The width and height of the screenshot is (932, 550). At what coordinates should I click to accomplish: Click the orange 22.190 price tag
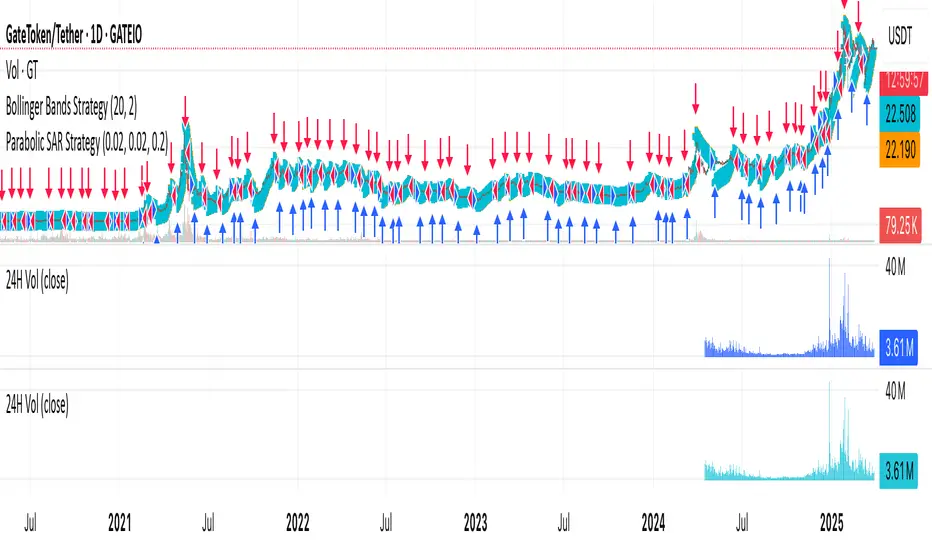[x=900, y=149]
